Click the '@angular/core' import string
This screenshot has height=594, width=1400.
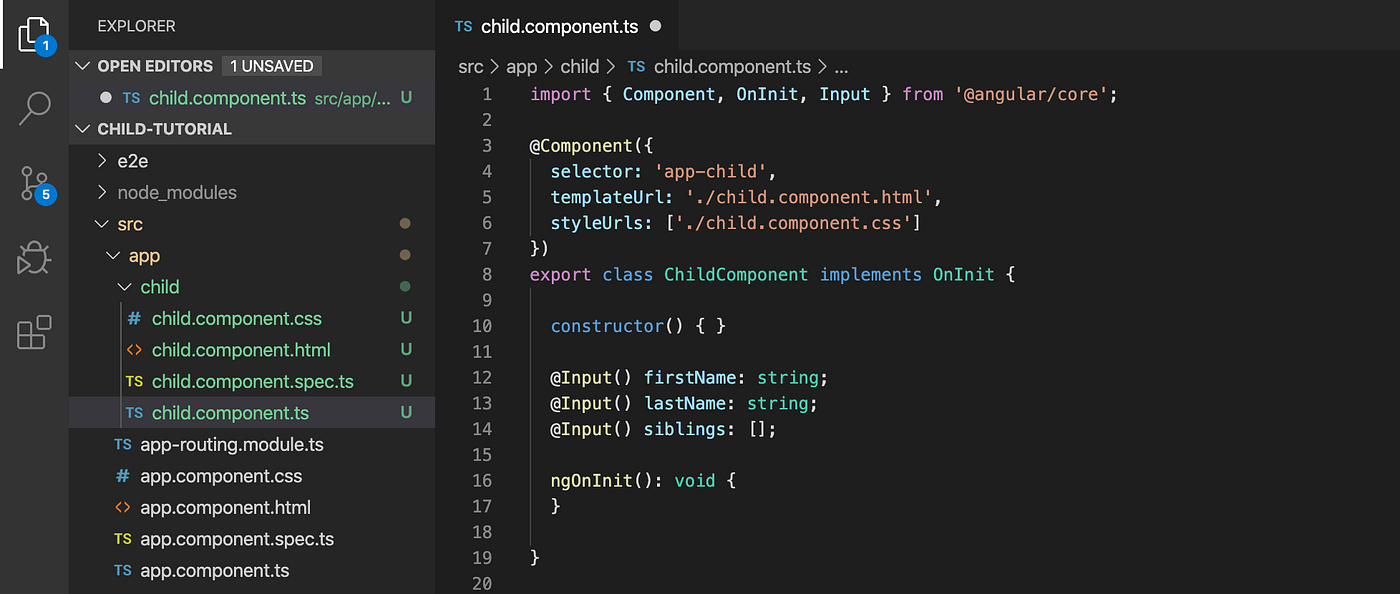click(x=1031, y=94)
